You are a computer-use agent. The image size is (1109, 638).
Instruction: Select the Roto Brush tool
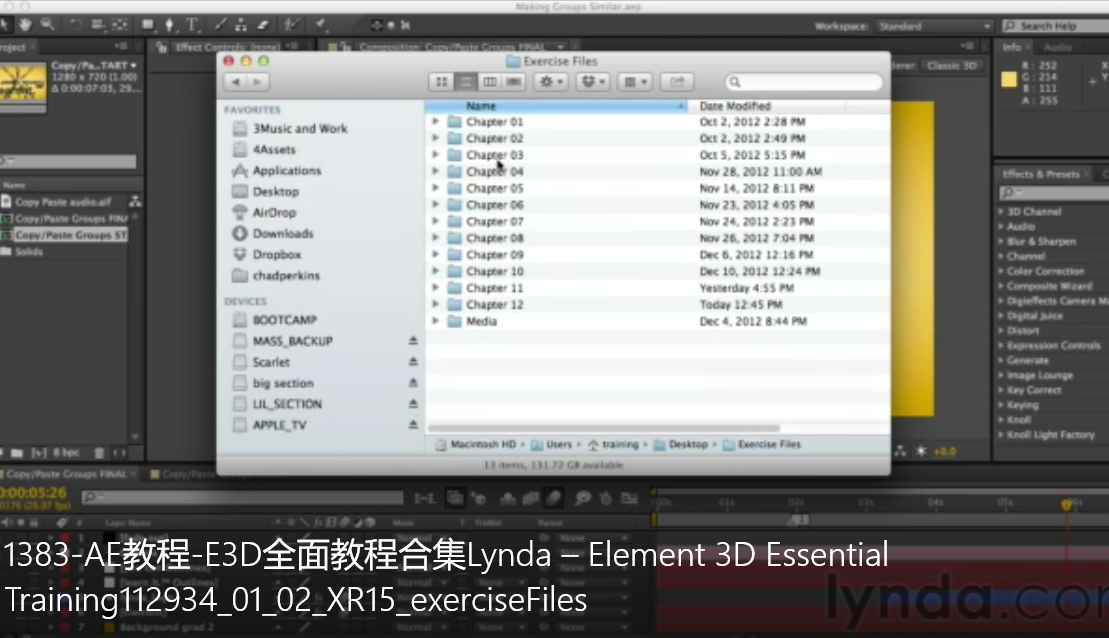coord(291,25)
